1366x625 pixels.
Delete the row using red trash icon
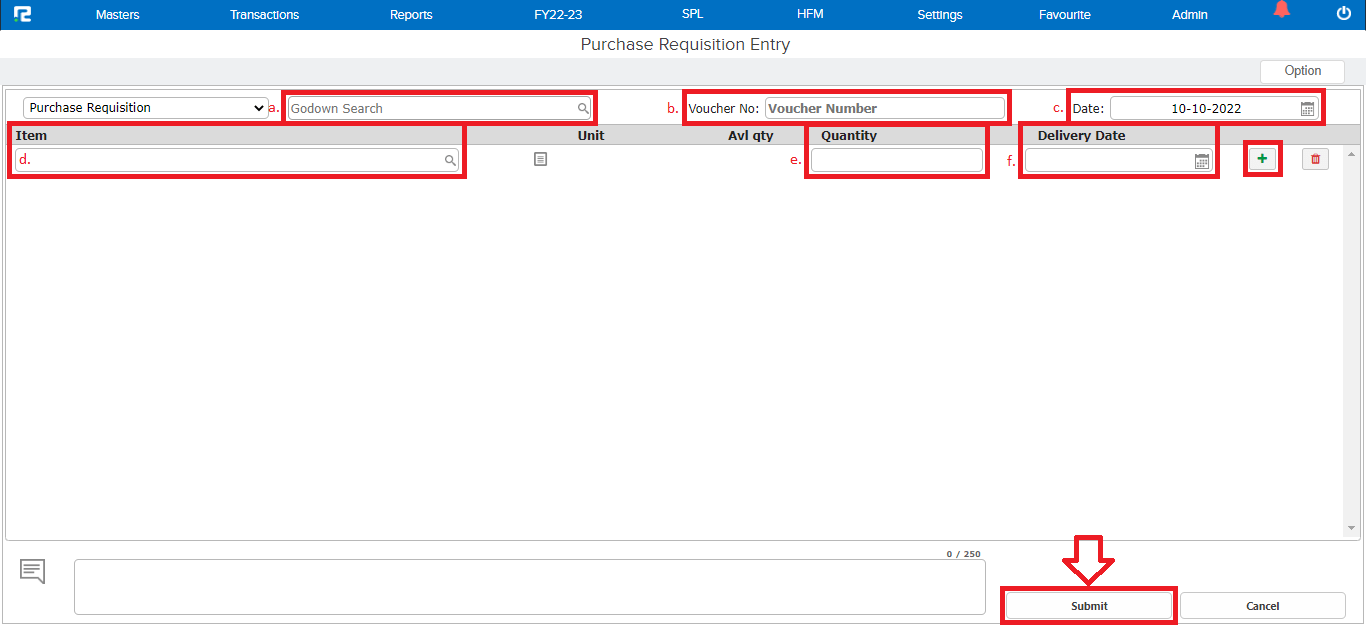pos(1315,159)
